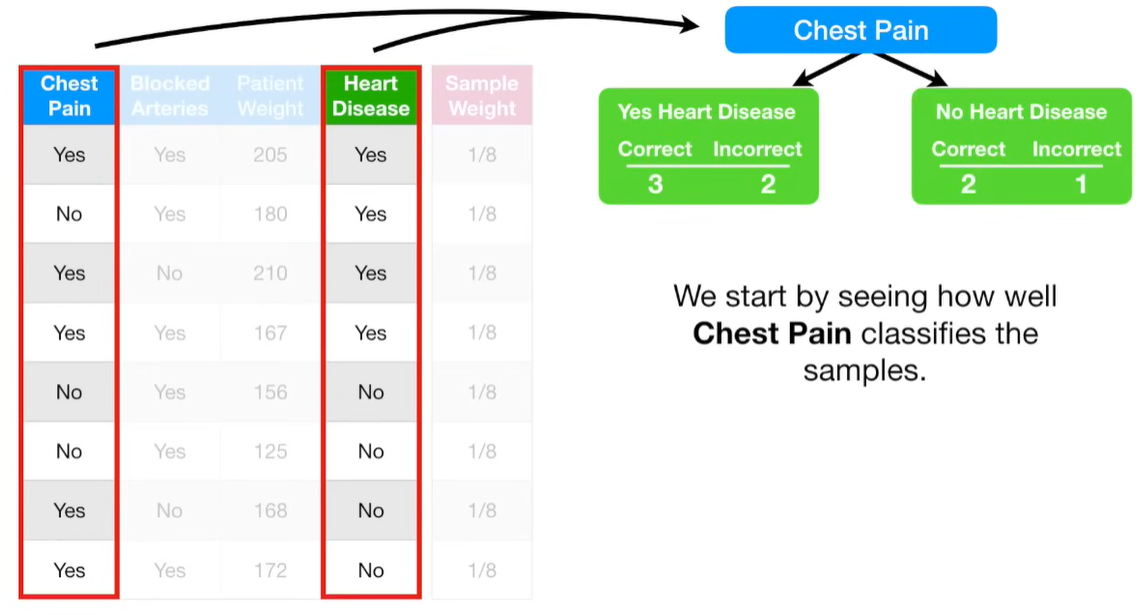The width and height of the screenshot is (1146, 615).
Task: Click the pink Sample Weight column header
Action: pyautogui.click(x=482, y=96)
